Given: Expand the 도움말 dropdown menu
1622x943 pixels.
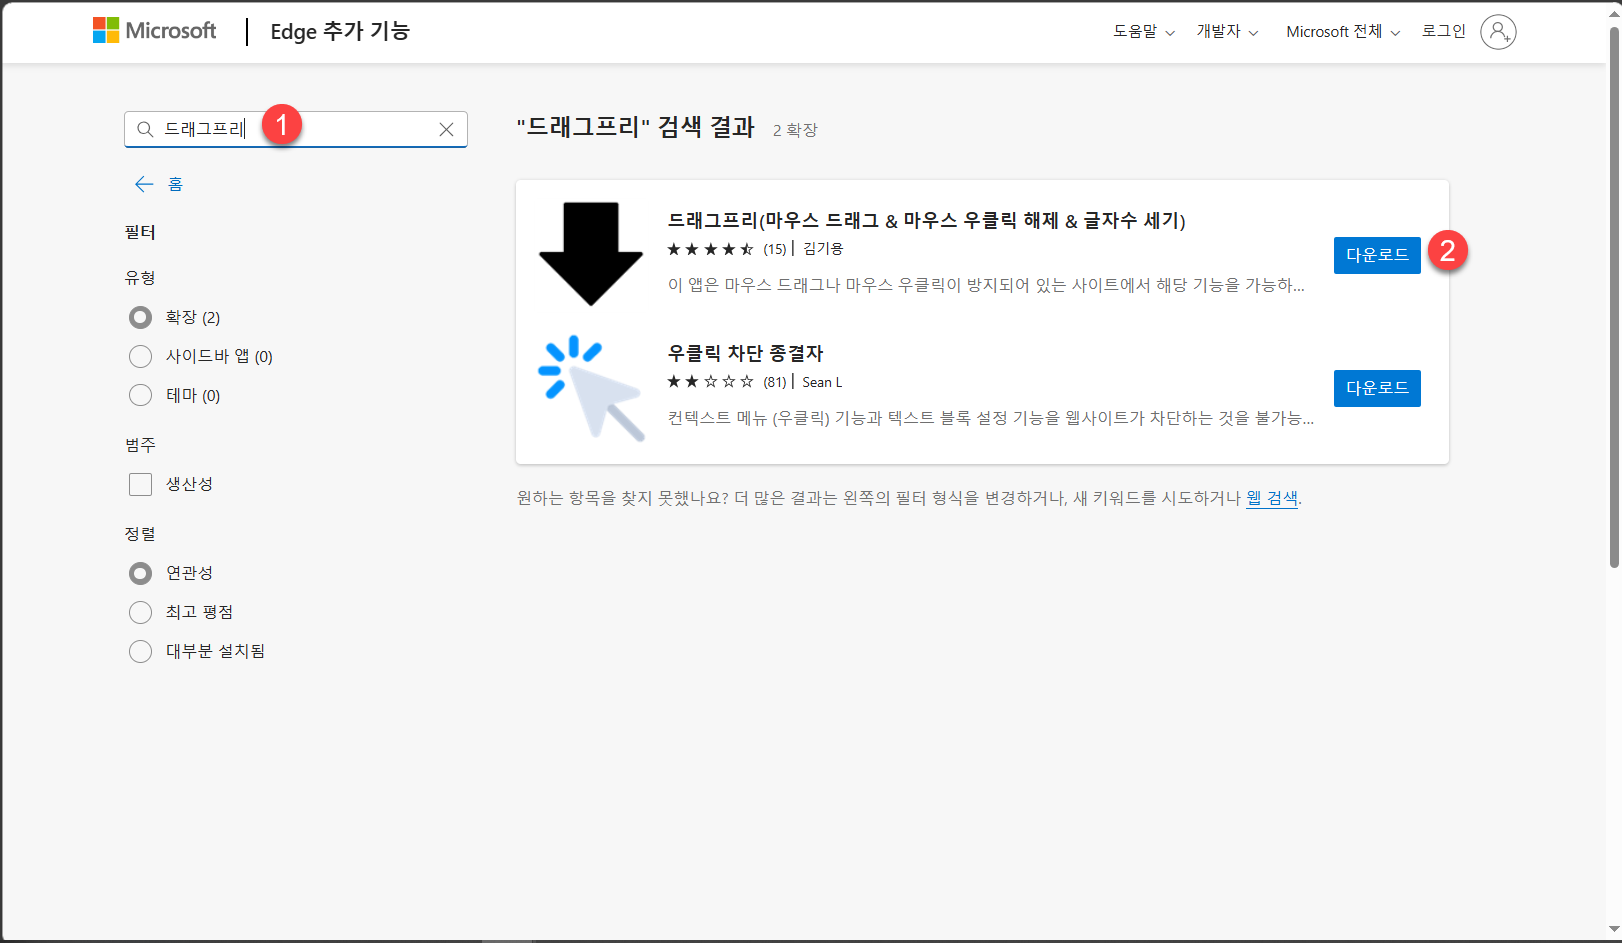Looking at the screenshot, I should pyautogui.click(x=1144, y=31).
